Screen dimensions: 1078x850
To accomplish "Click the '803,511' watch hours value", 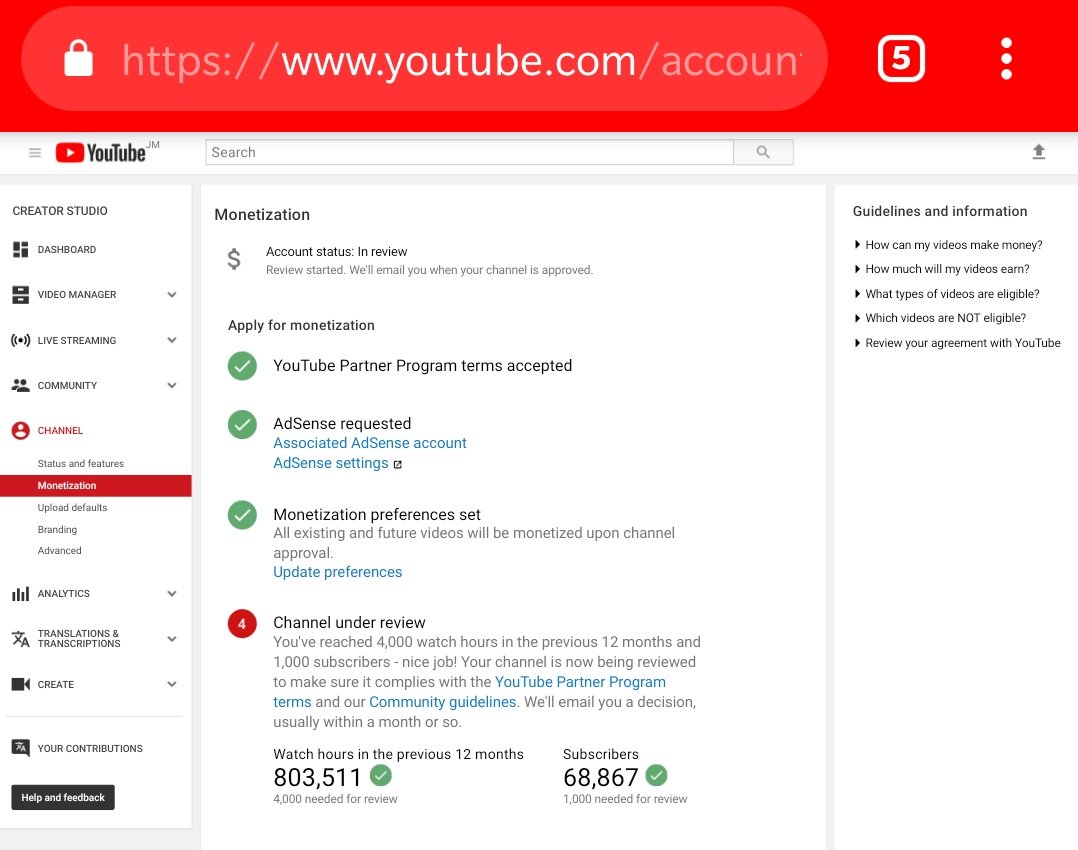I will [x=318, y=777].
